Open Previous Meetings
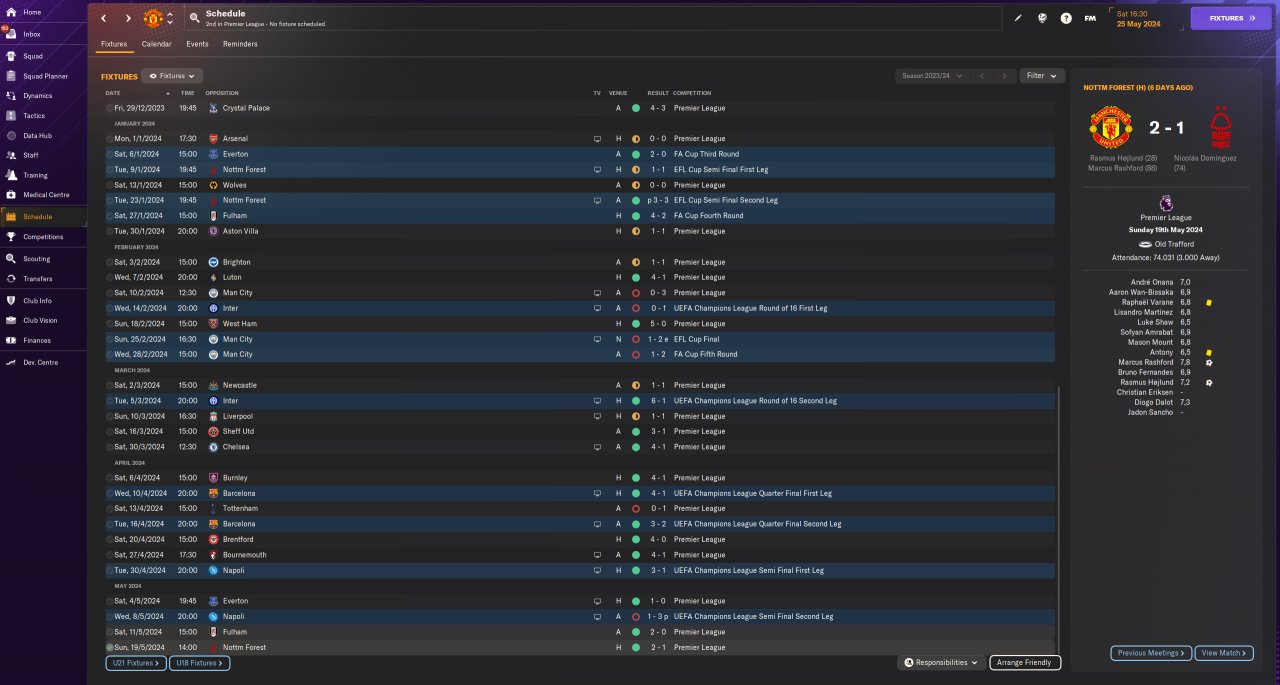Image resolution: width=1280 pixels, height=685 pixels. pyautogui.click(x=1151, y=653)
